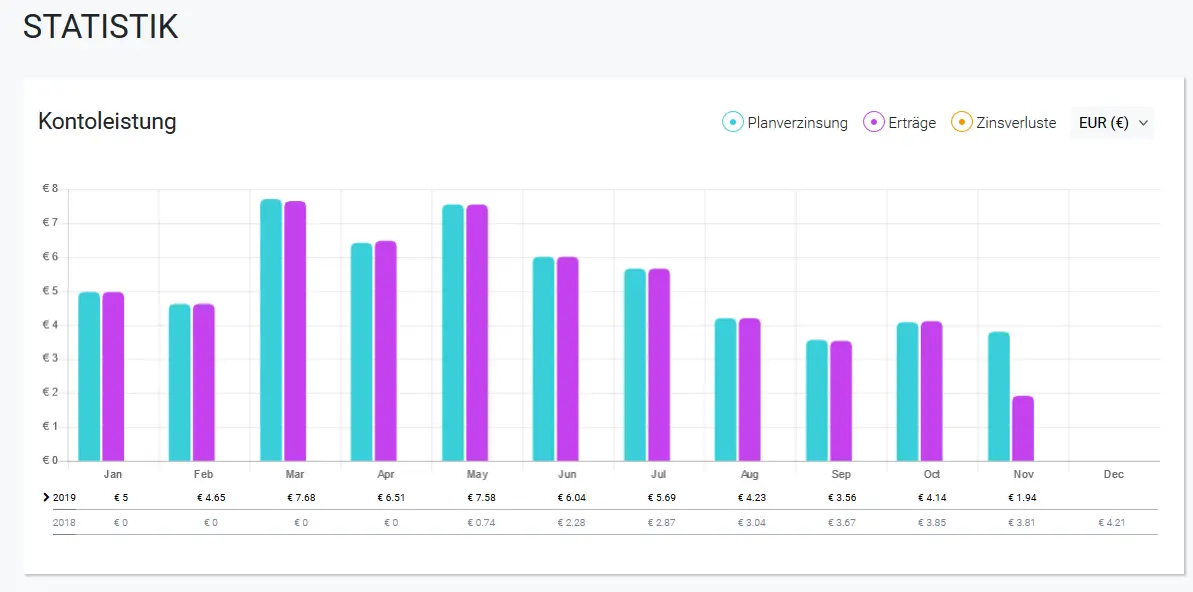Click the € 7.68 March 2019 value
This screenshot has width=1193, height=592.
[x=301, y=498]
